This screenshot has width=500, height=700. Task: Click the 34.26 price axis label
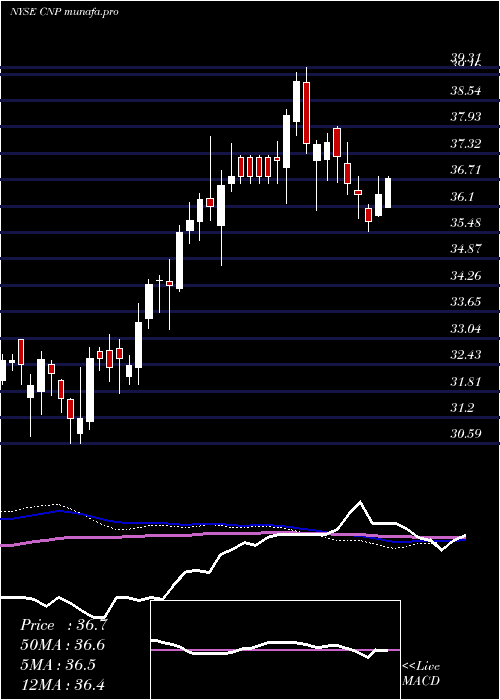[466, 275]
